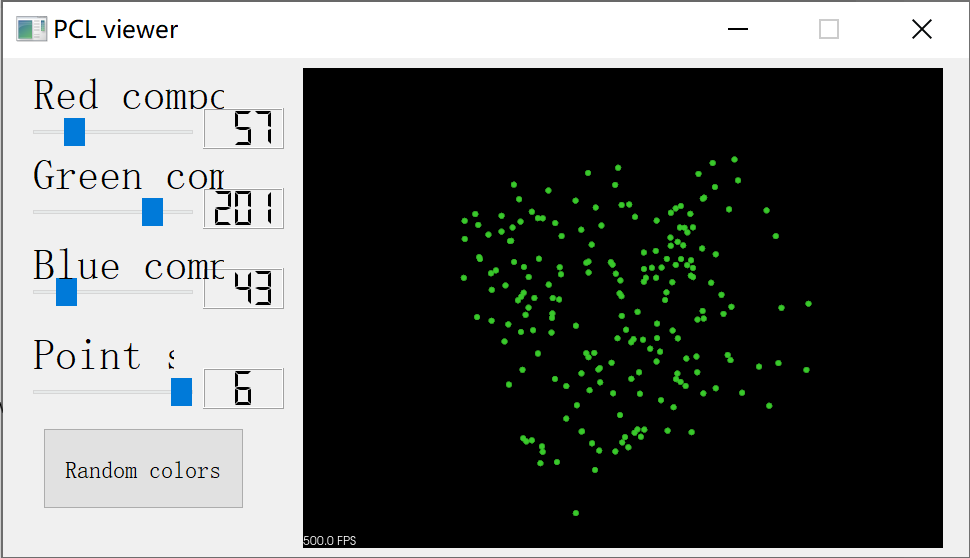Click the green value display showing 201
Image resolution: width=970 pixels, height=558 pixels.
pos(244,208)
